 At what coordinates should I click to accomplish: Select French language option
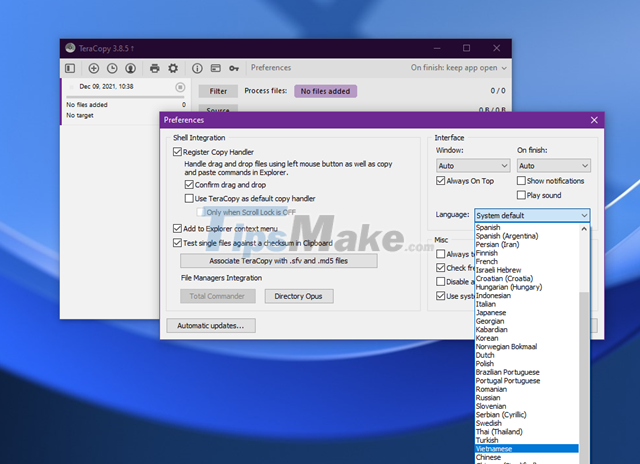tap(527, 261)
